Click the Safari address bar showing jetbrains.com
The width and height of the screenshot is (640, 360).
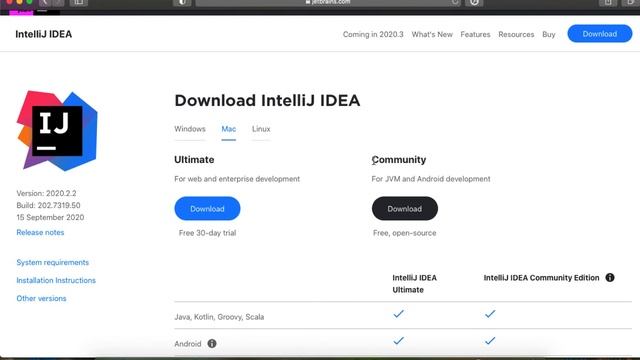pyautogui.click(x=328, y=2)
